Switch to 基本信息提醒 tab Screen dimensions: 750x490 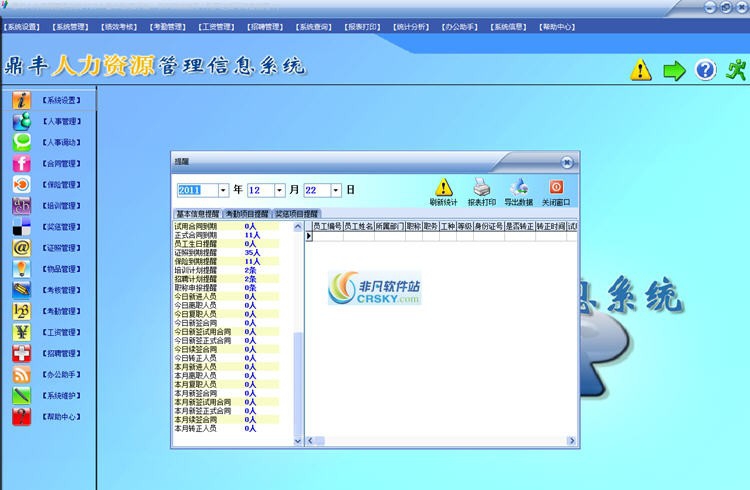[x=198, y=214]
